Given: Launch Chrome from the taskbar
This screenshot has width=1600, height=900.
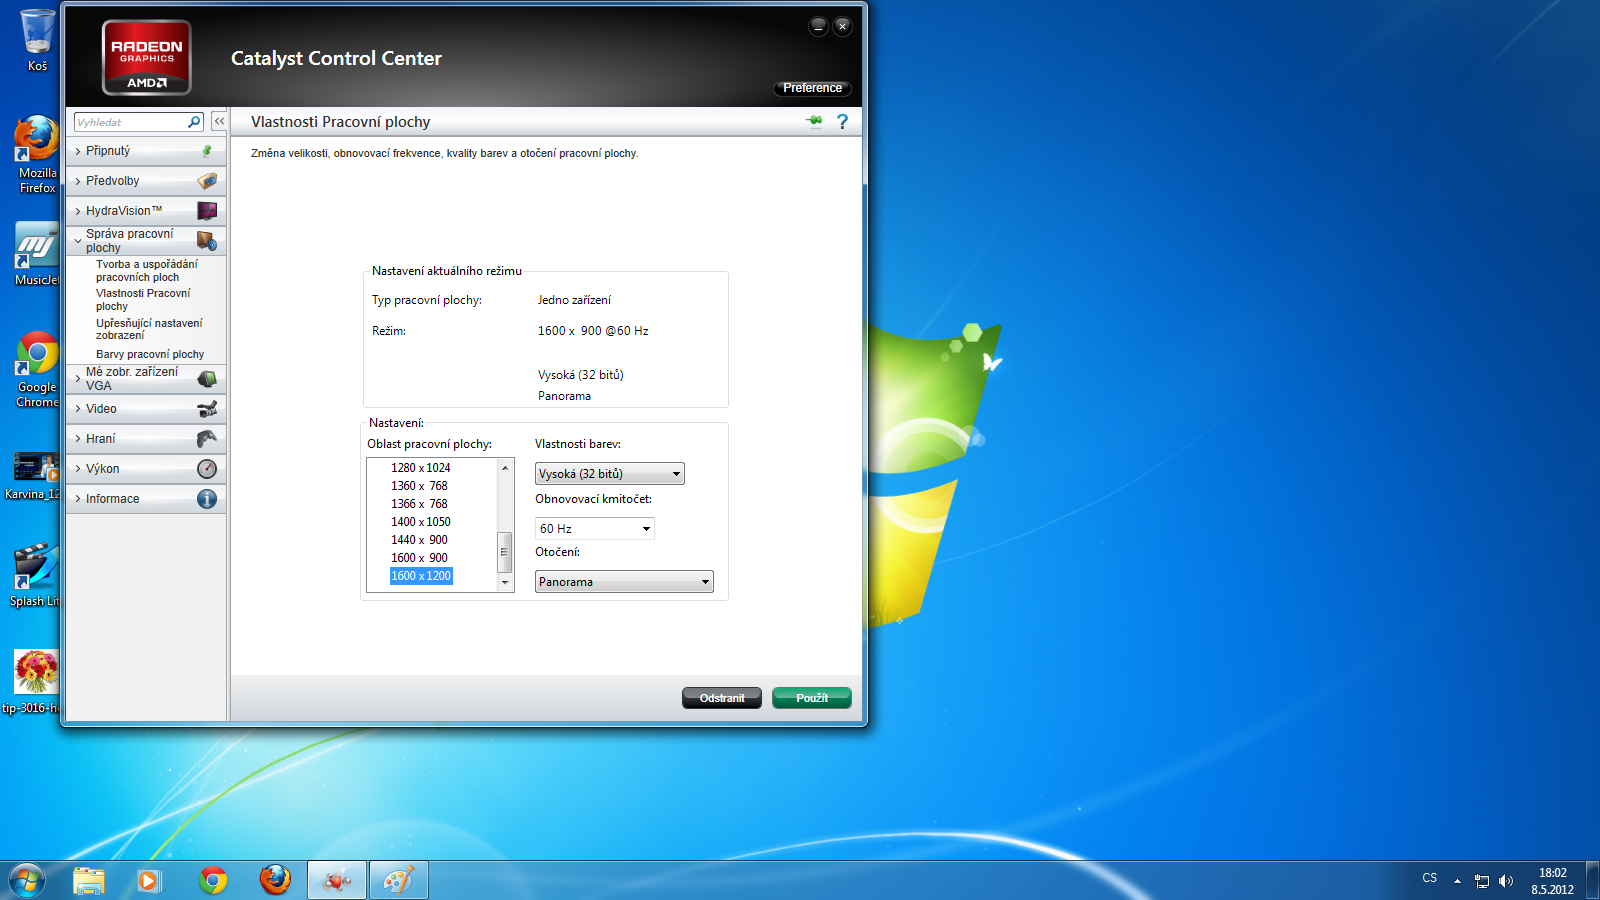Looking at the screenshot, I should coord(213,880).
